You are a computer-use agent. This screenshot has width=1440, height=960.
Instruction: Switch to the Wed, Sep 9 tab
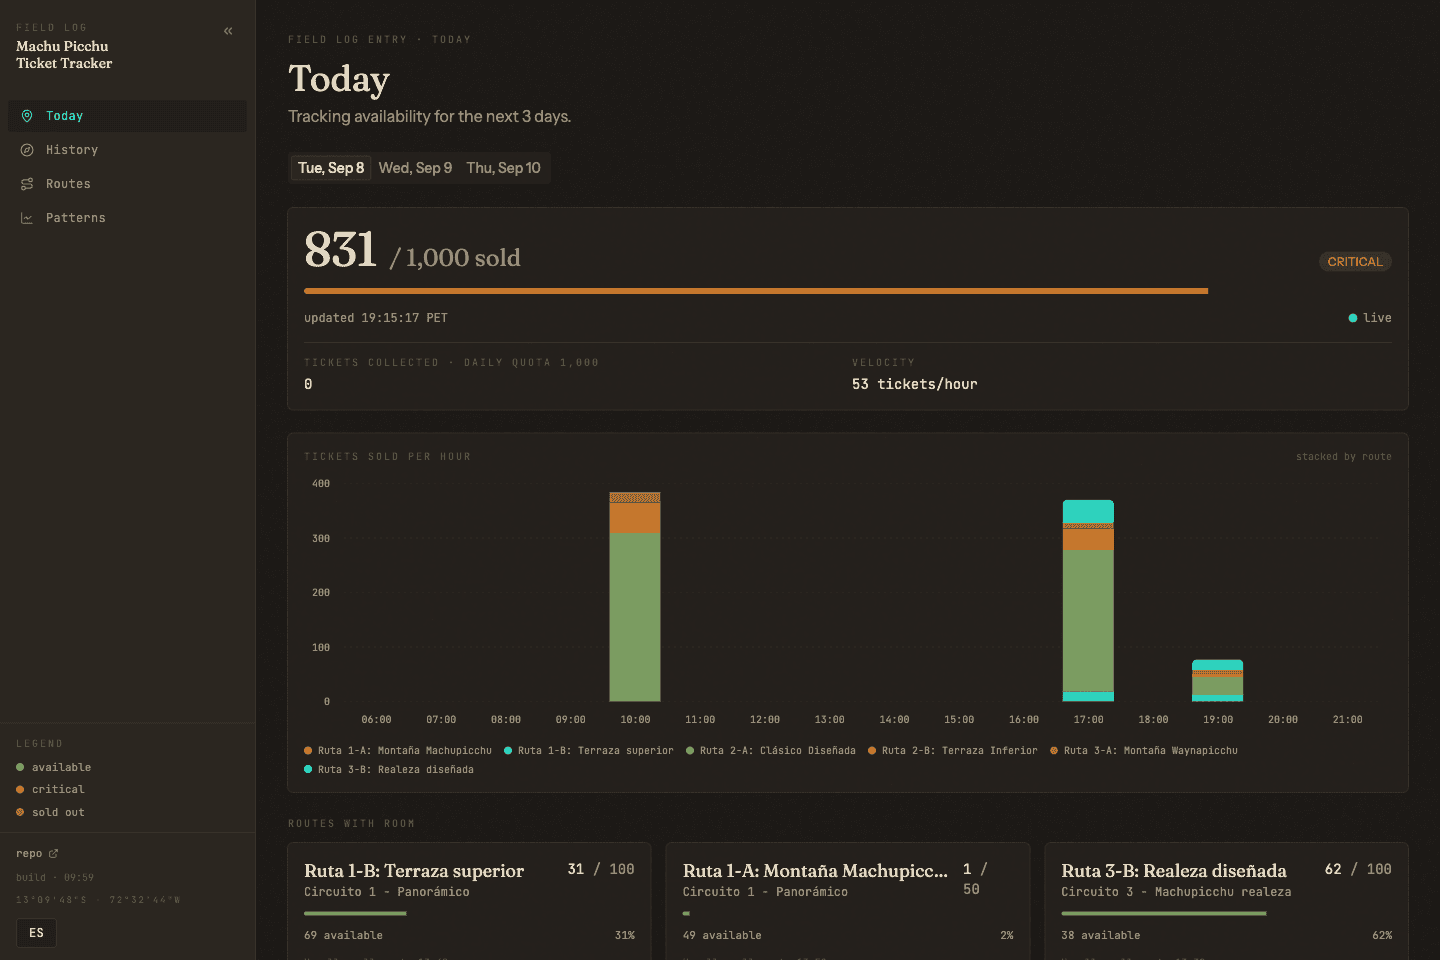click(x=415, y=168)
